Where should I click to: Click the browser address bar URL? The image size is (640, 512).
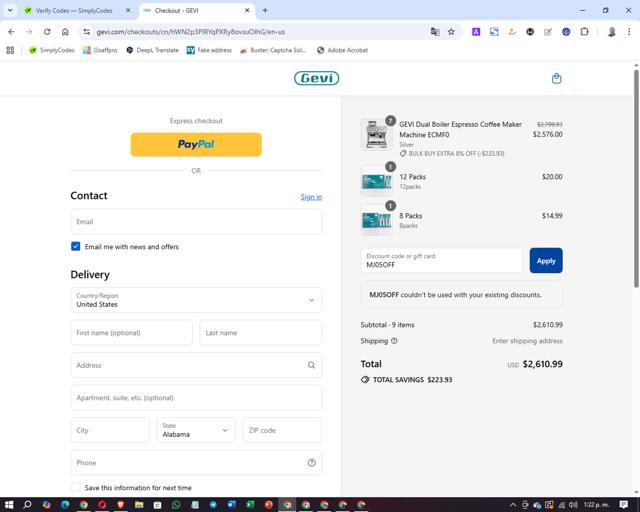point(191,32)
